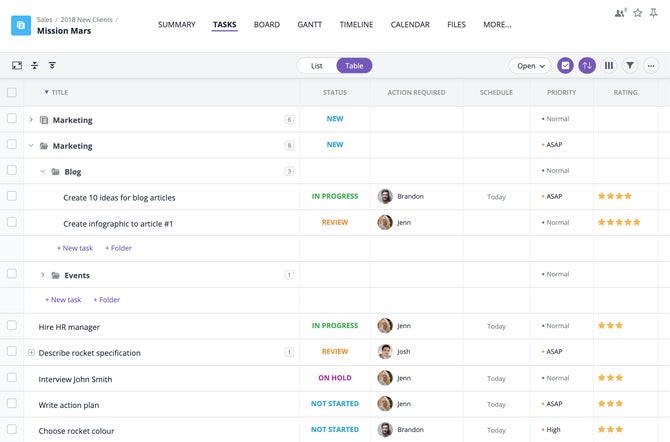Sort by the Title column arrow
The image size is (670, 442).
click(46, 92)
